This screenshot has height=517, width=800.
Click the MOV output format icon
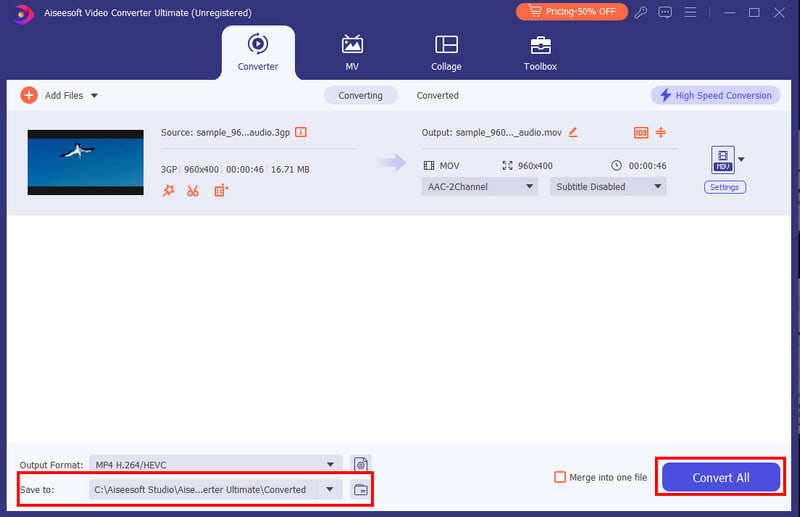723,159
